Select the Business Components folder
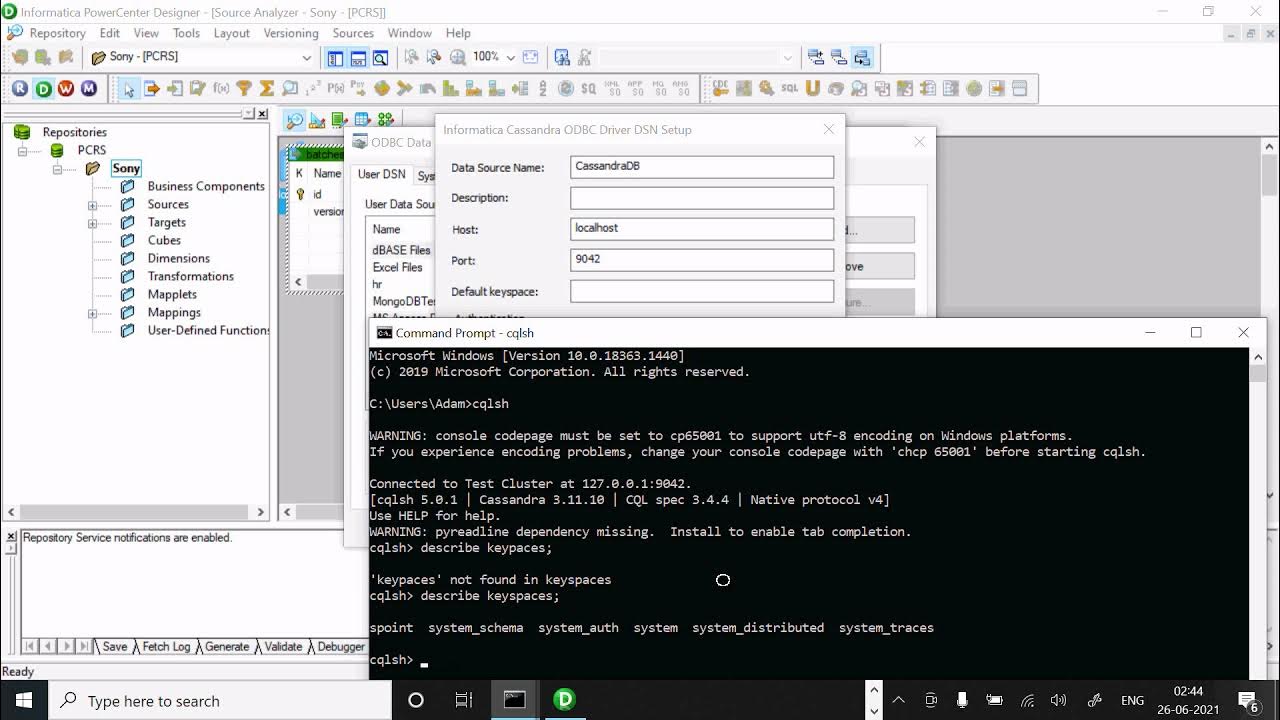Viewport: 1280px width, 720px height. (x=206, y=186)
